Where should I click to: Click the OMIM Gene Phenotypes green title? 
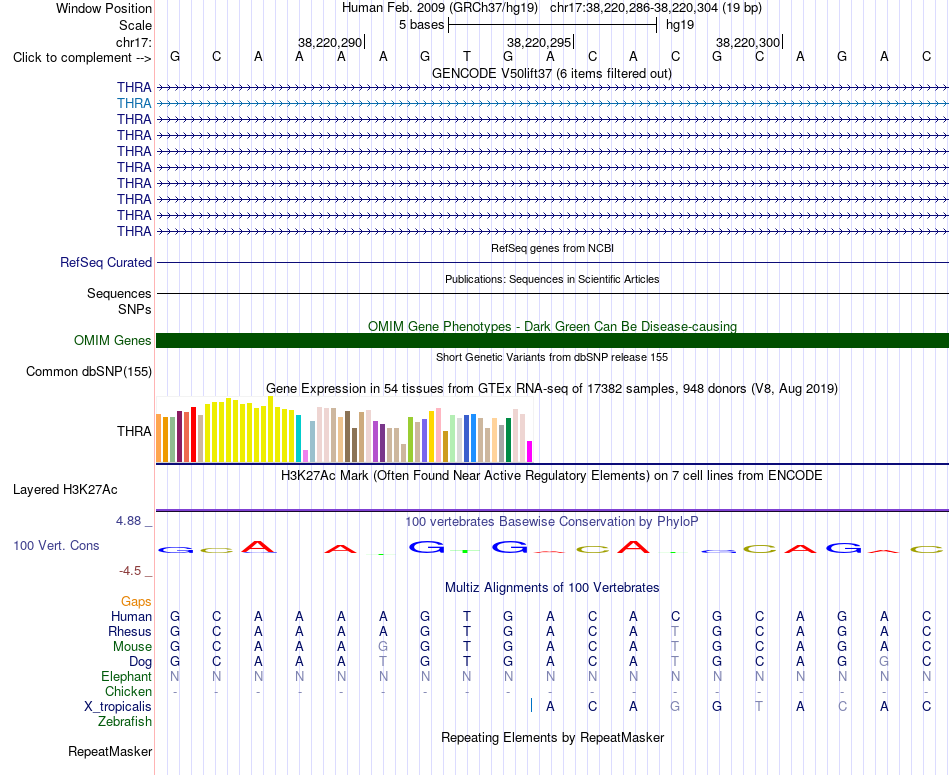552,327
